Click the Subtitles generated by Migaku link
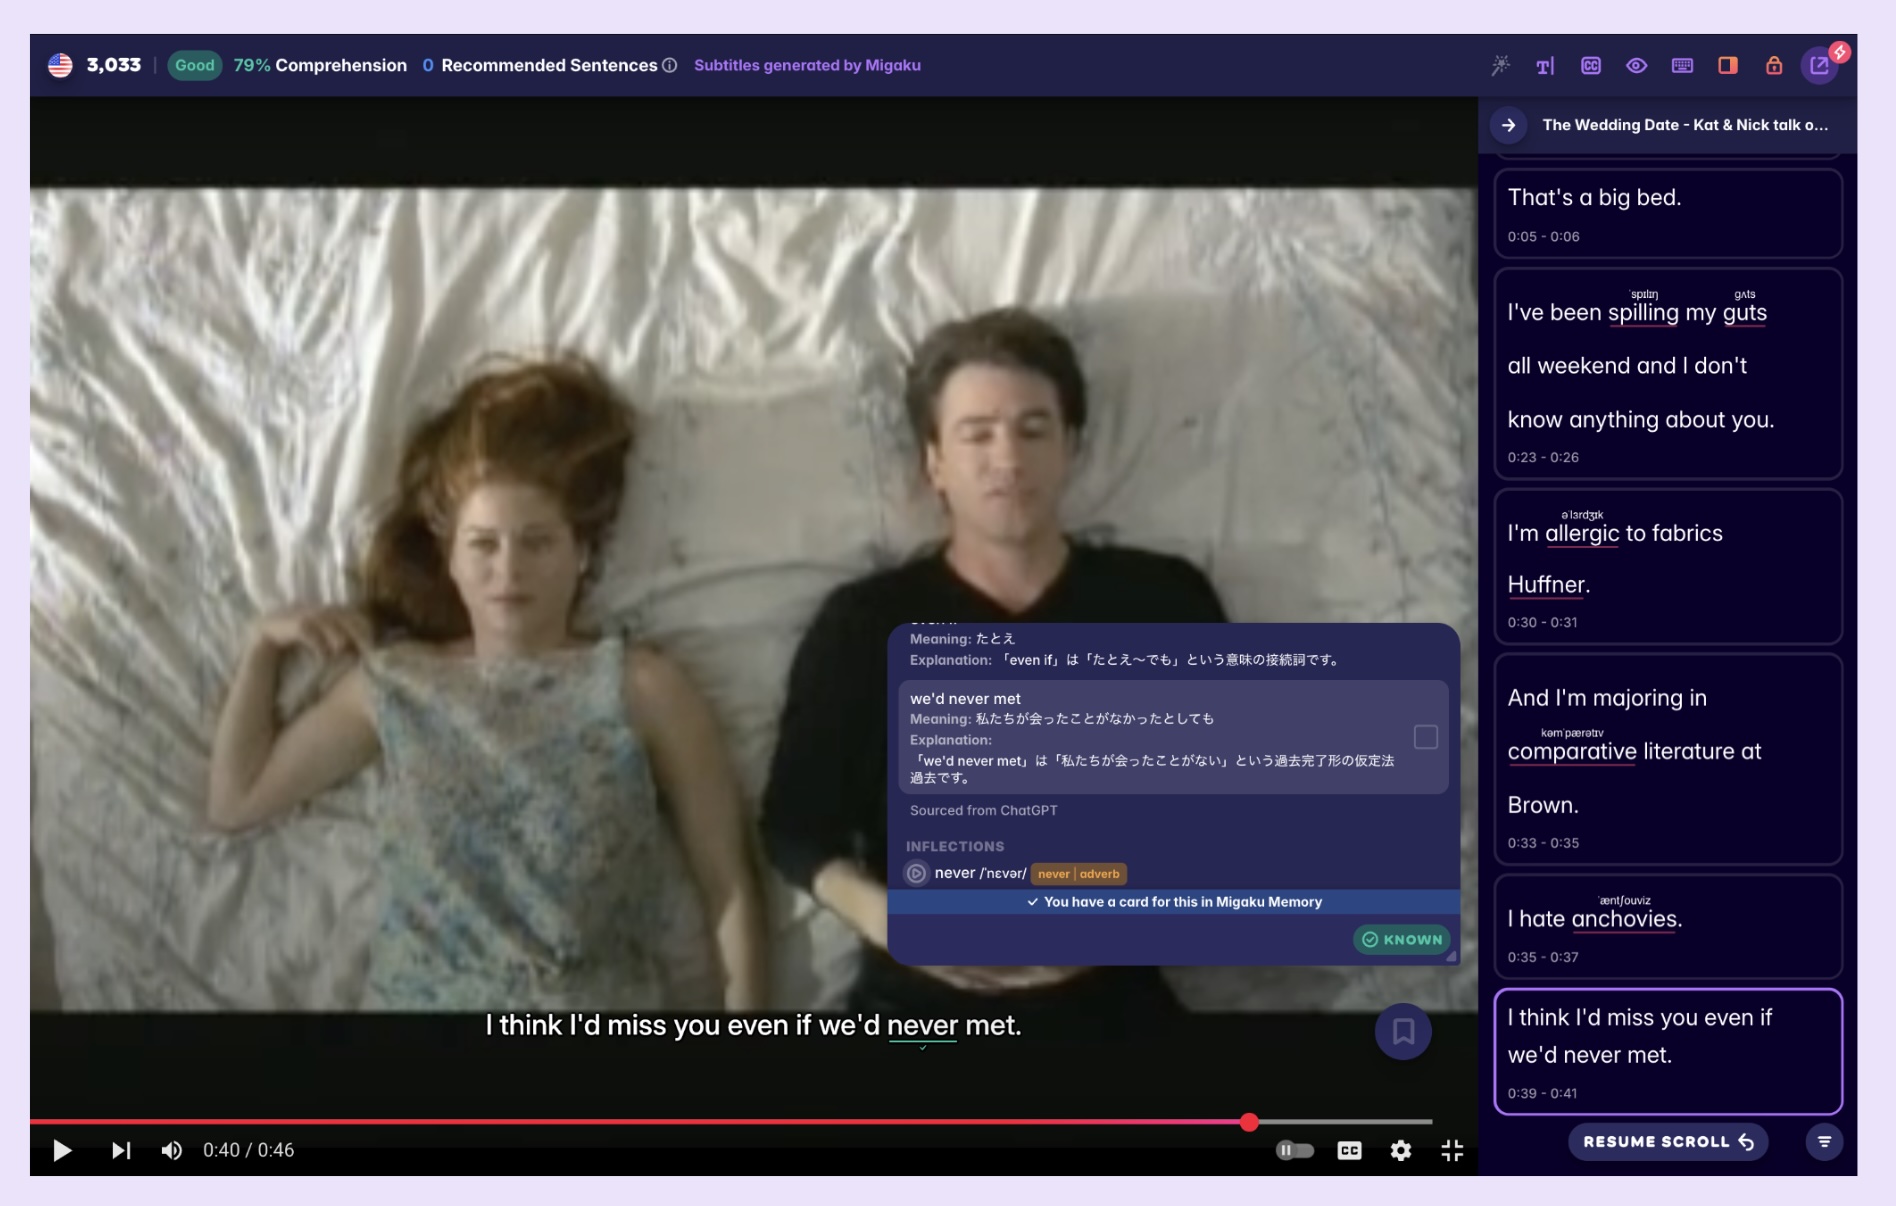 point(807,65)
